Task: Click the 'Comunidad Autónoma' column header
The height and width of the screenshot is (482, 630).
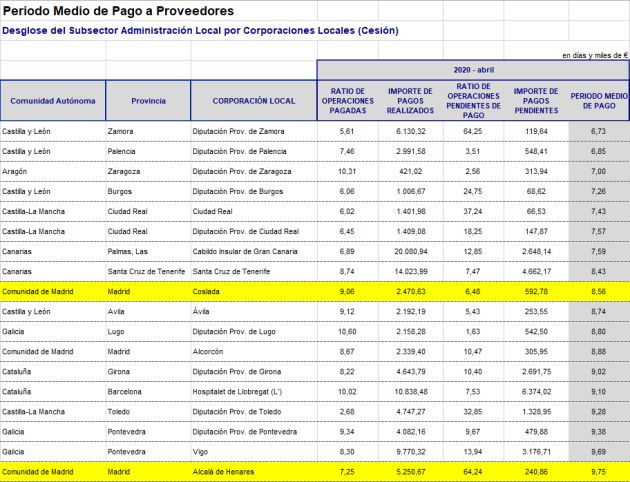Action: click(x=53, y=101)
